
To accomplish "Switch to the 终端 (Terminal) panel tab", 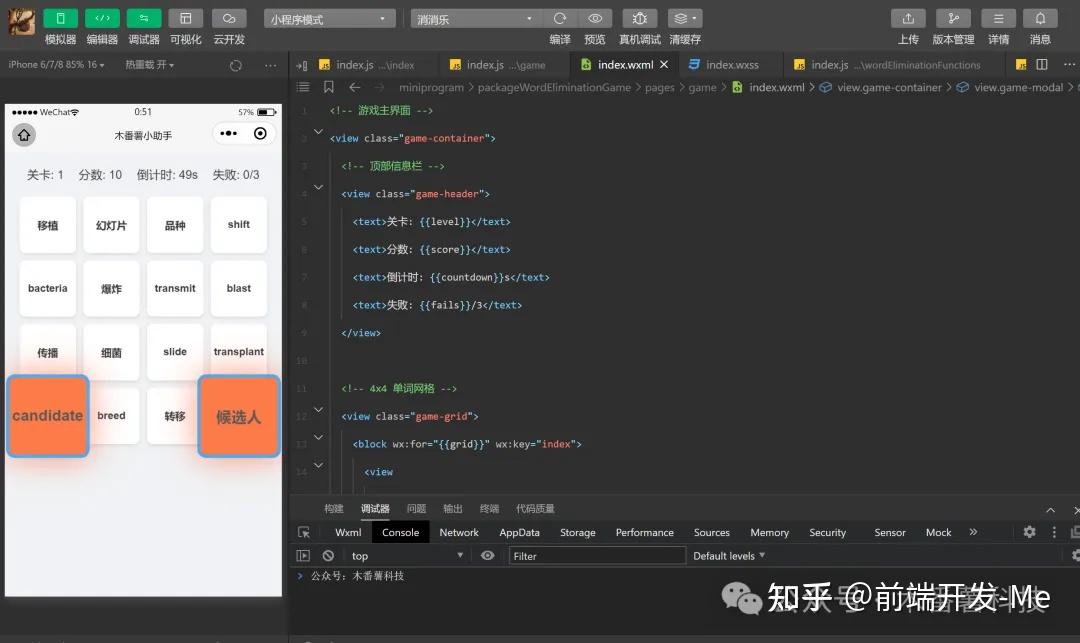I will (489, 509).
